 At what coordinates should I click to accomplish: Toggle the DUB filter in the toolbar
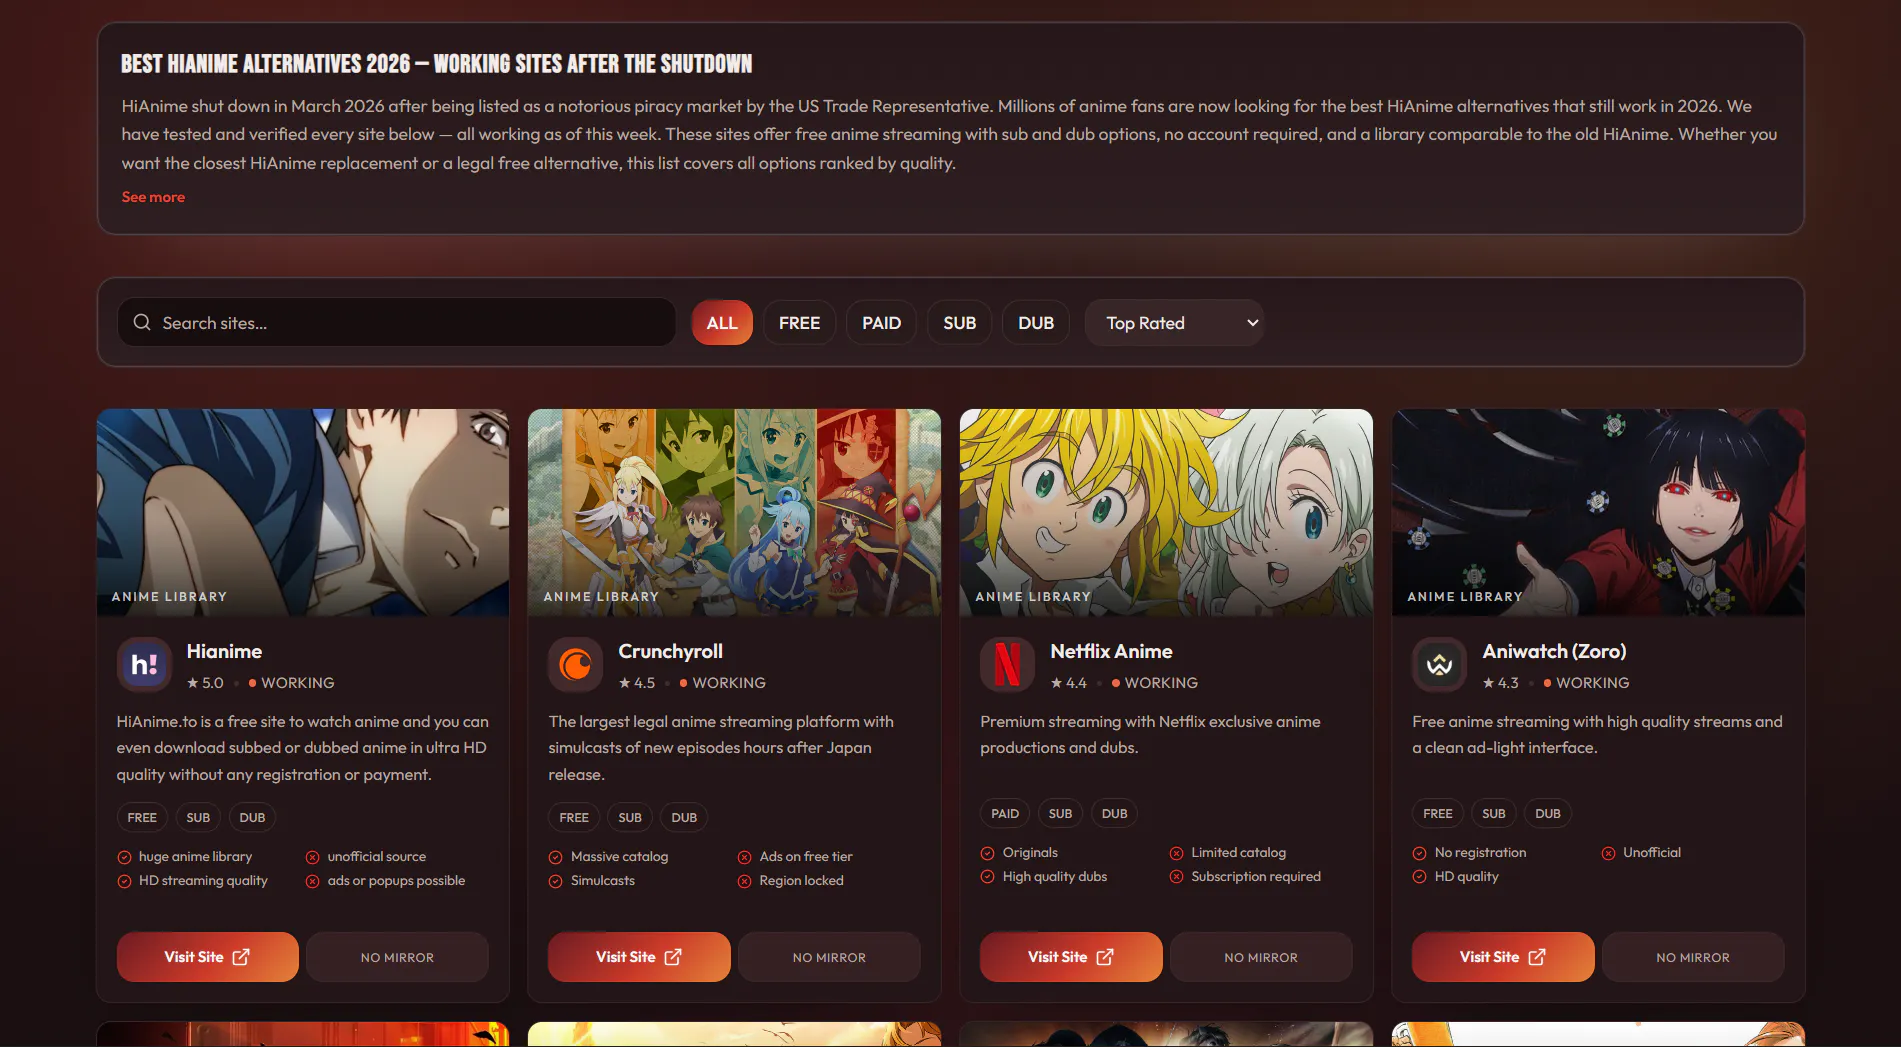point(1036,323)
